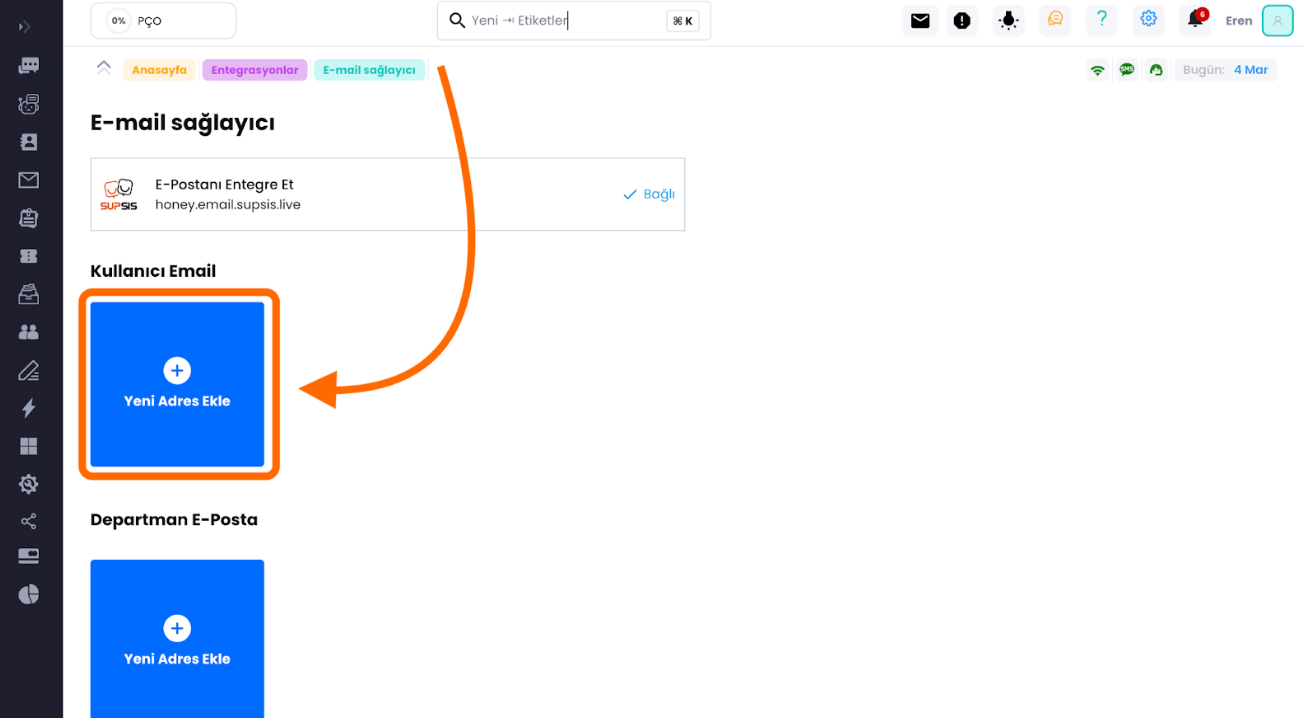Open the four-square grid icon in sidebar

click(28, 446)
